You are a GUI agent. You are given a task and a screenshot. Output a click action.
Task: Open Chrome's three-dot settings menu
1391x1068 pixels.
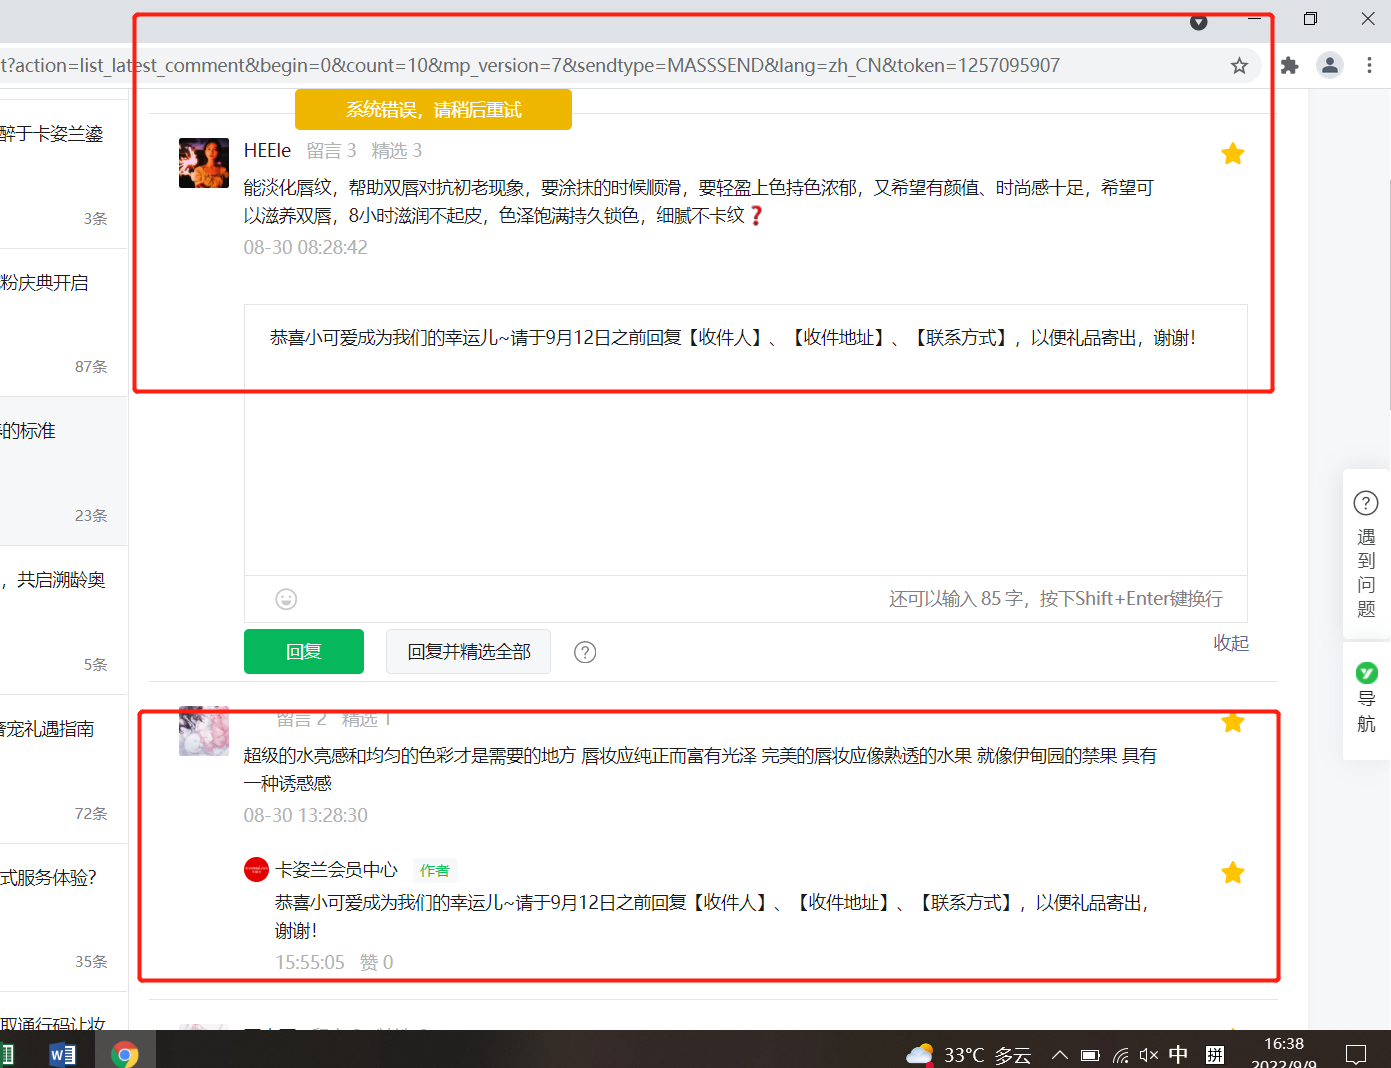1369,66
